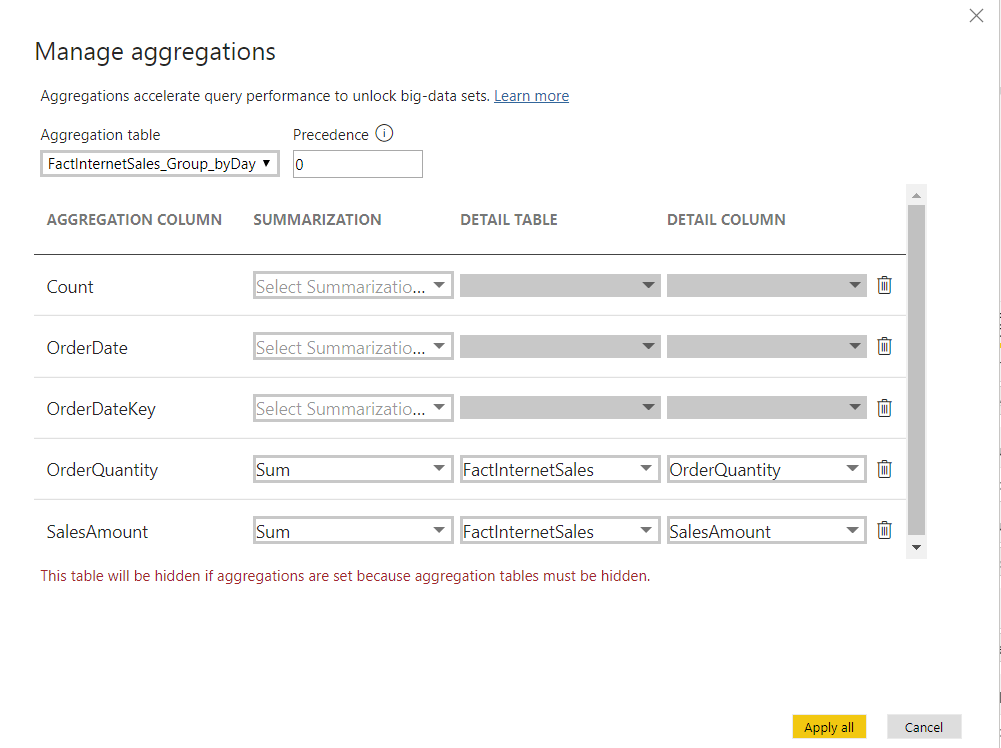Delete the OrderDateKey aggregation row

(x=884, y=408)
